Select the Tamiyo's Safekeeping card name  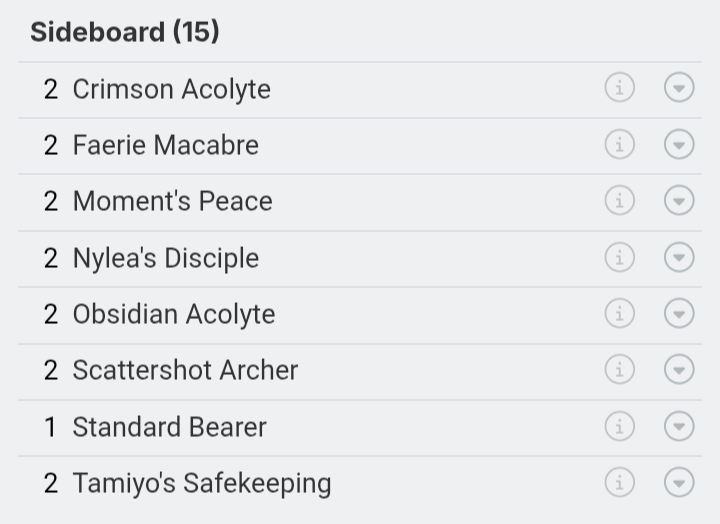pos(201,483)
